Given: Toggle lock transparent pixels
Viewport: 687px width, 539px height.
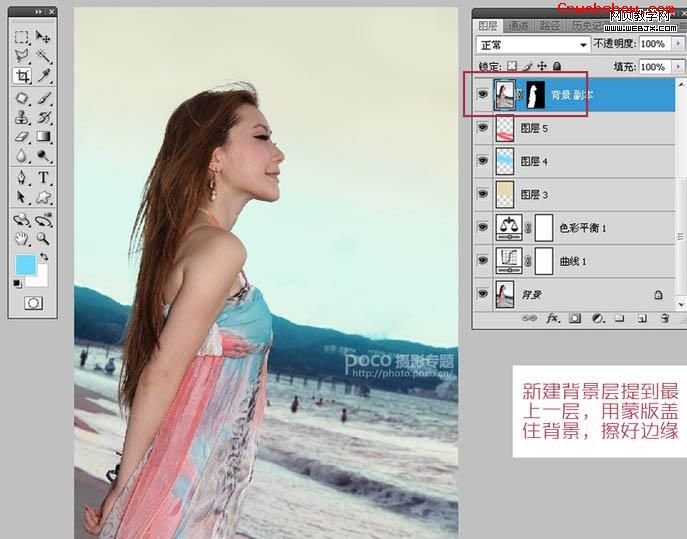Looking at the screenshot, I should 512,66.
